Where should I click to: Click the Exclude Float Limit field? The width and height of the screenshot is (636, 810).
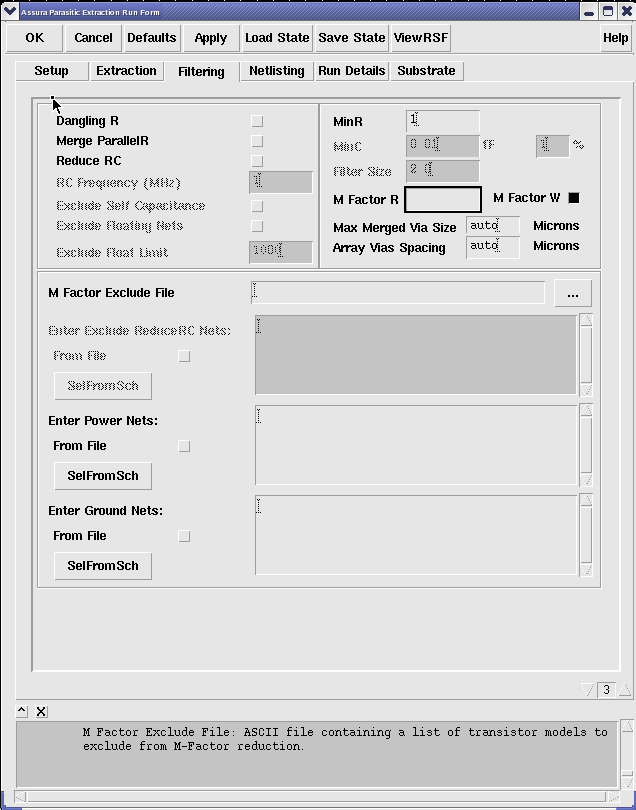[281, 252]
